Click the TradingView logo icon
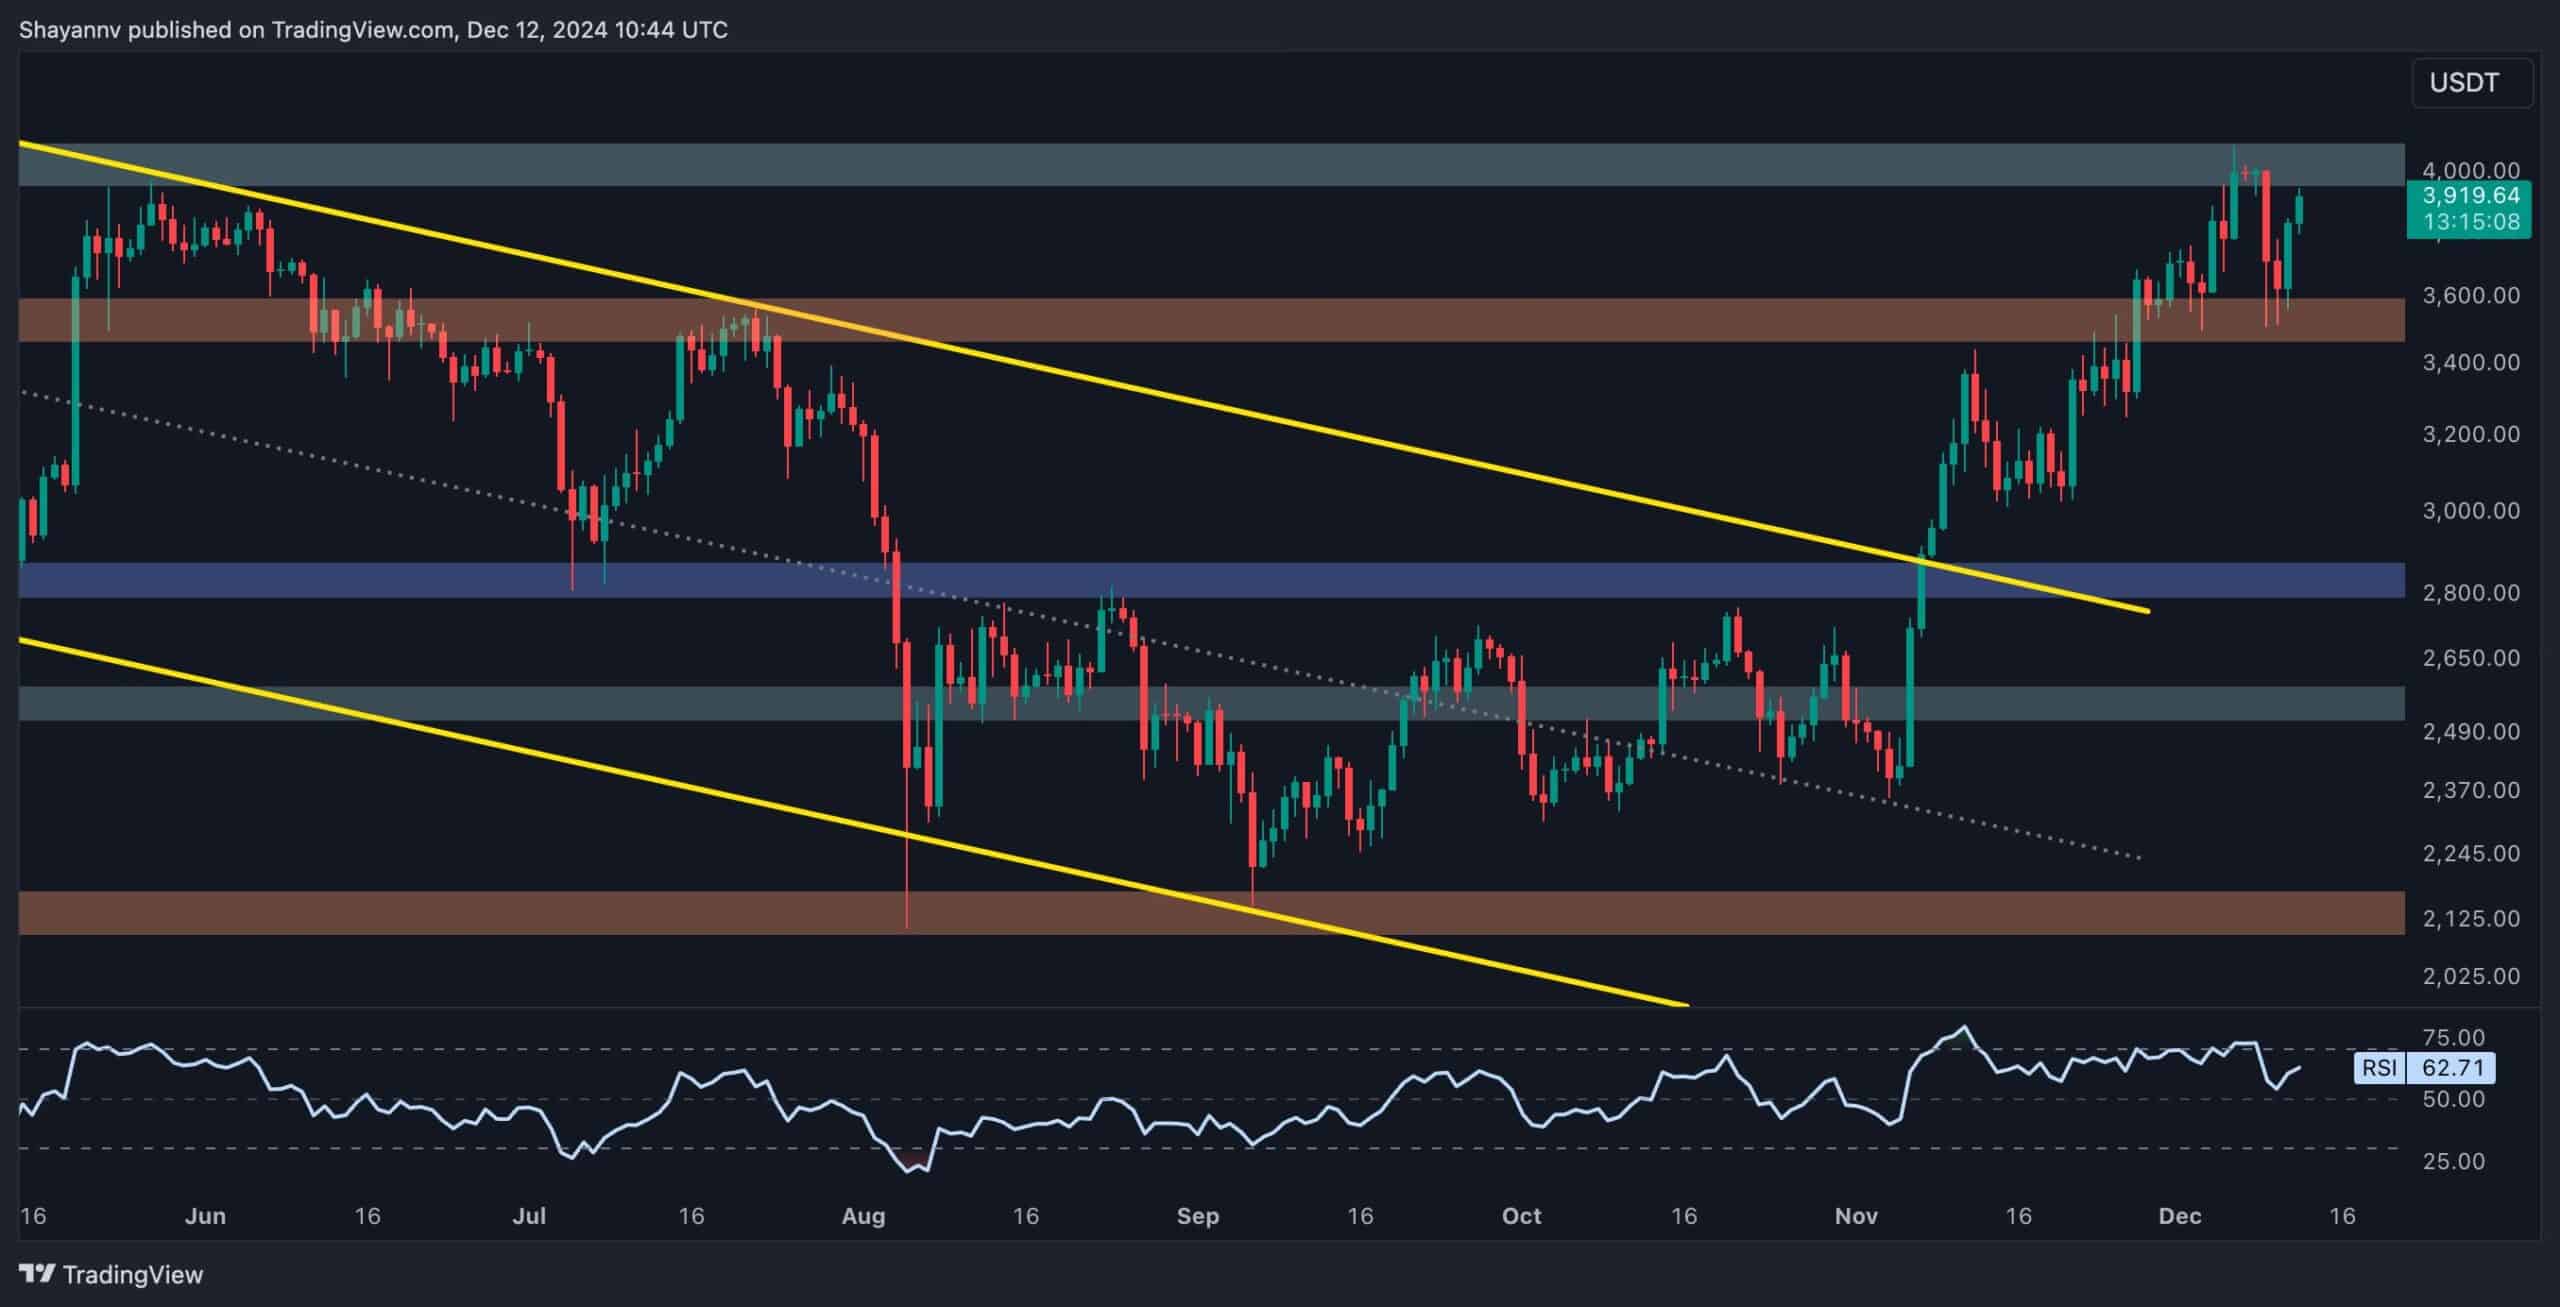2560x1307 pixels. coord(37,1274)
